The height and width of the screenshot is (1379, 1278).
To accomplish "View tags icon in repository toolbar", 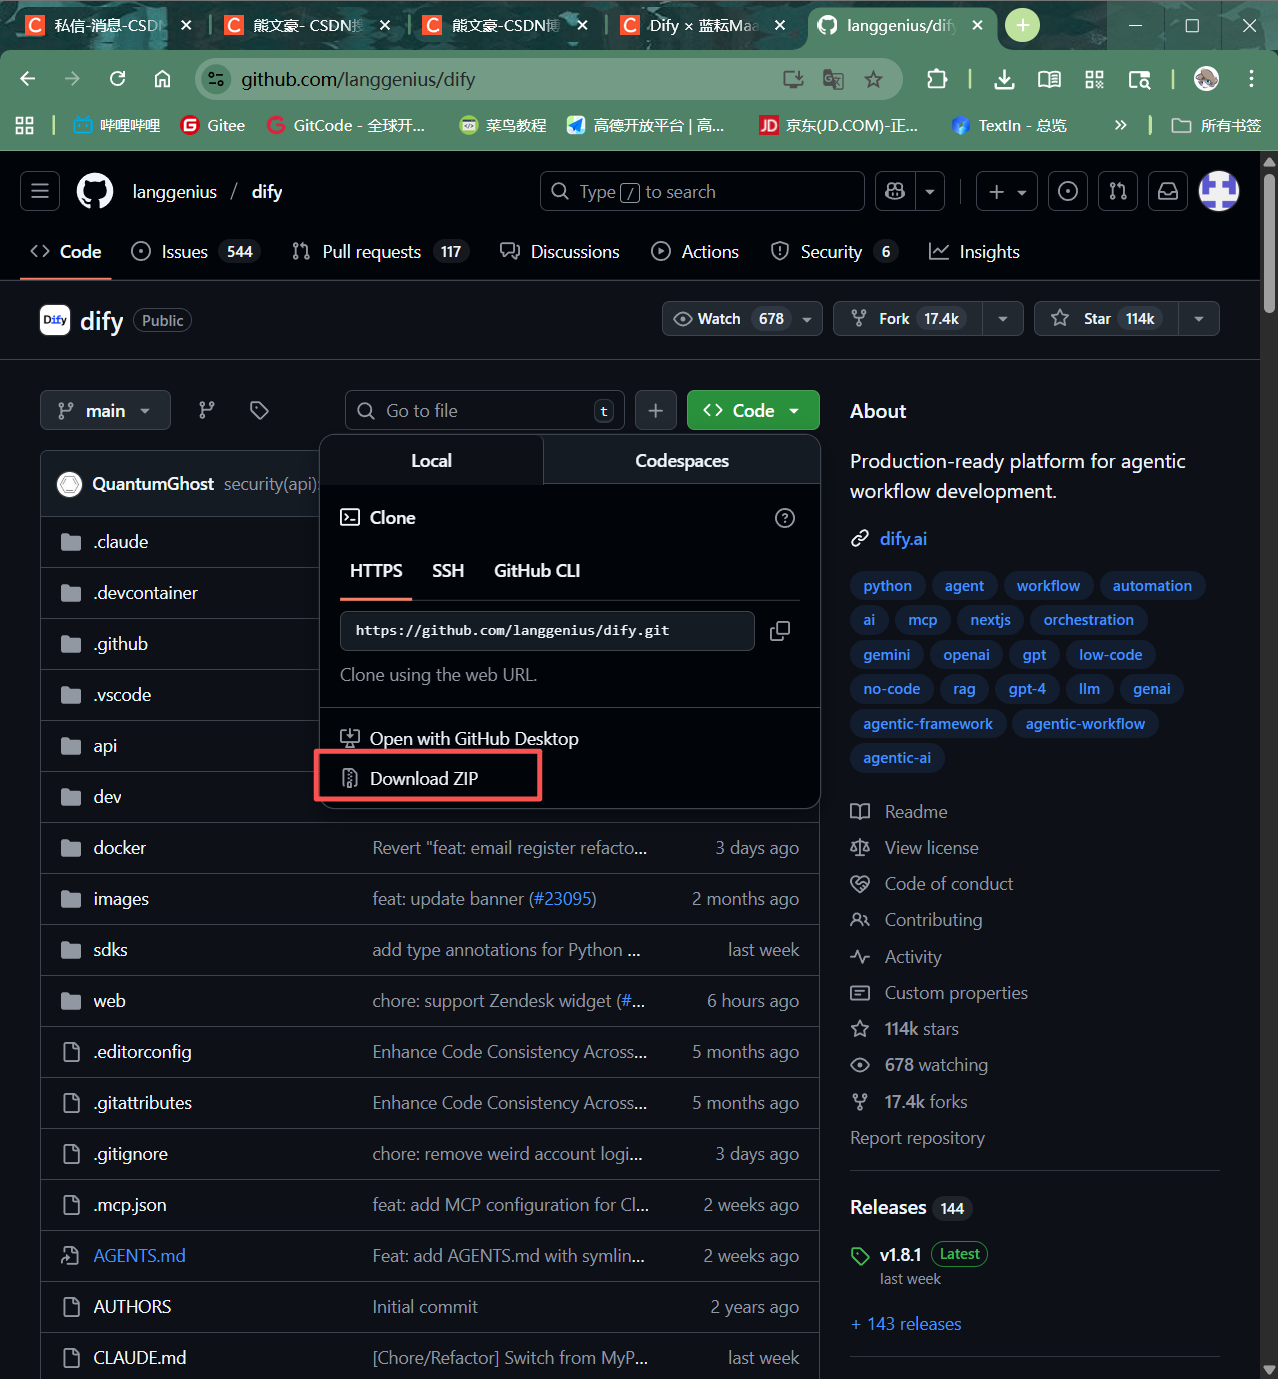I will coord(259,410).
